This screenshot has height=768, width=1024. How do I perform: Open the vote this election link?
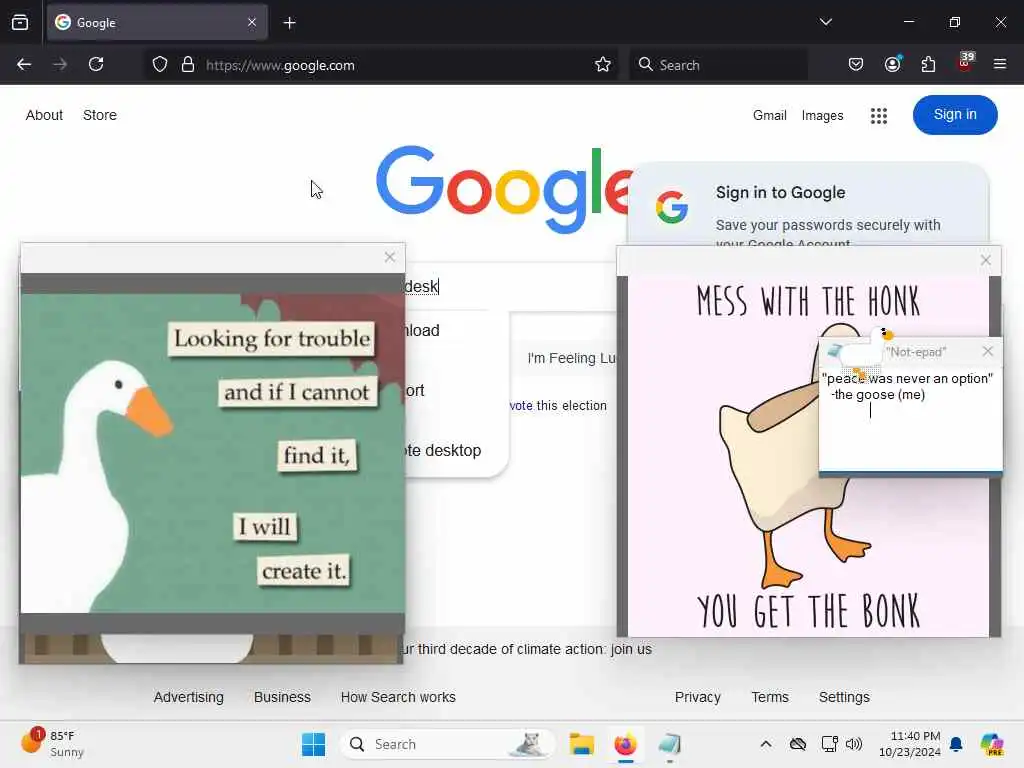pos(558,406)
